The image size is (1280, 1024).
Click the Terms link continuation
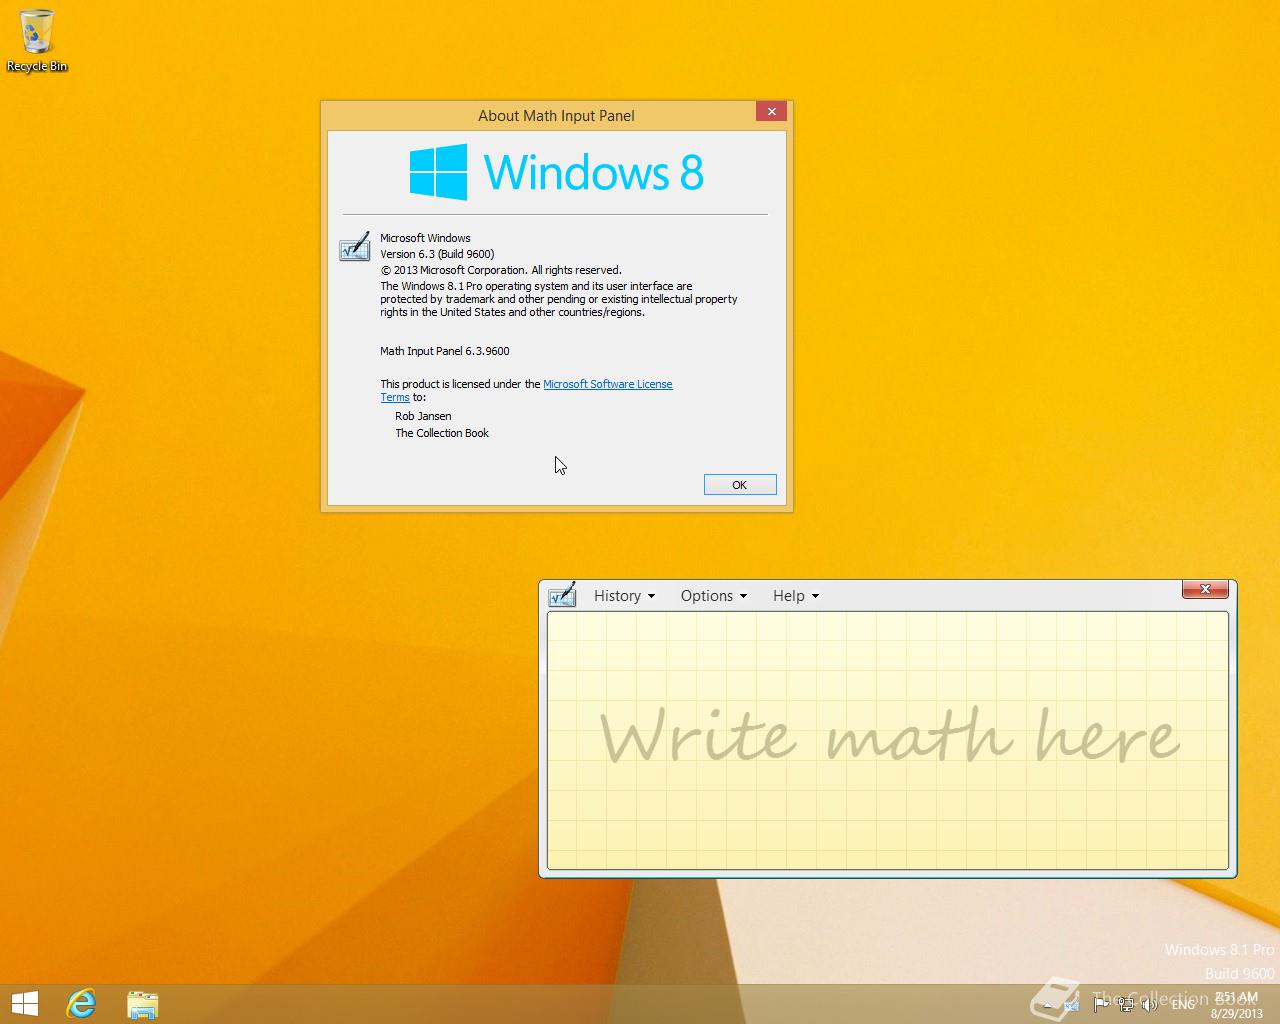(x=395, y=397)
